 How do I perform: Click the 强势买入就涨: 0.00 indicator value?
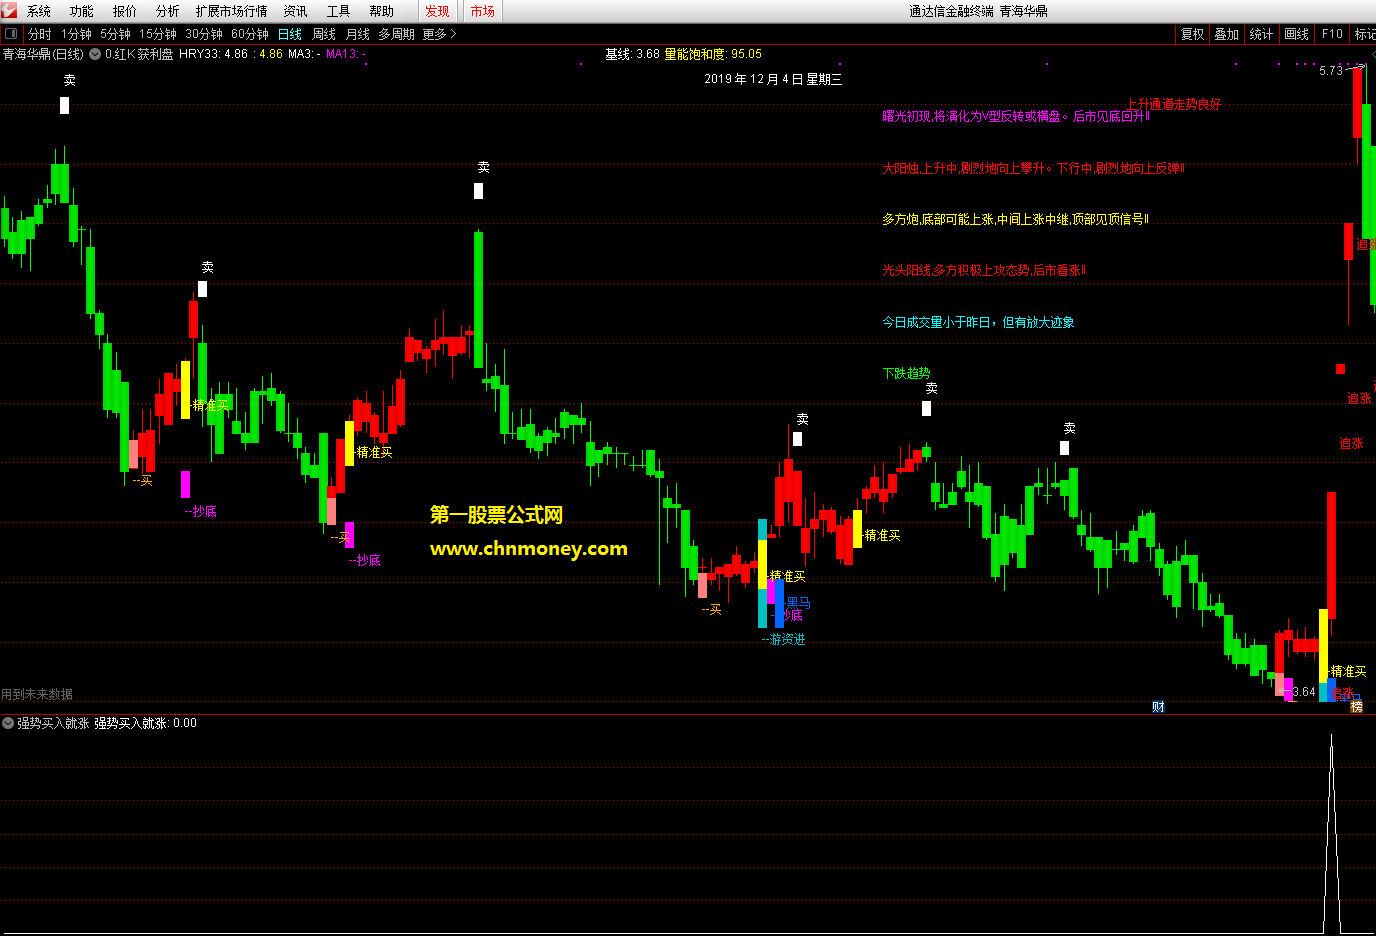click(x=146, y=723)
